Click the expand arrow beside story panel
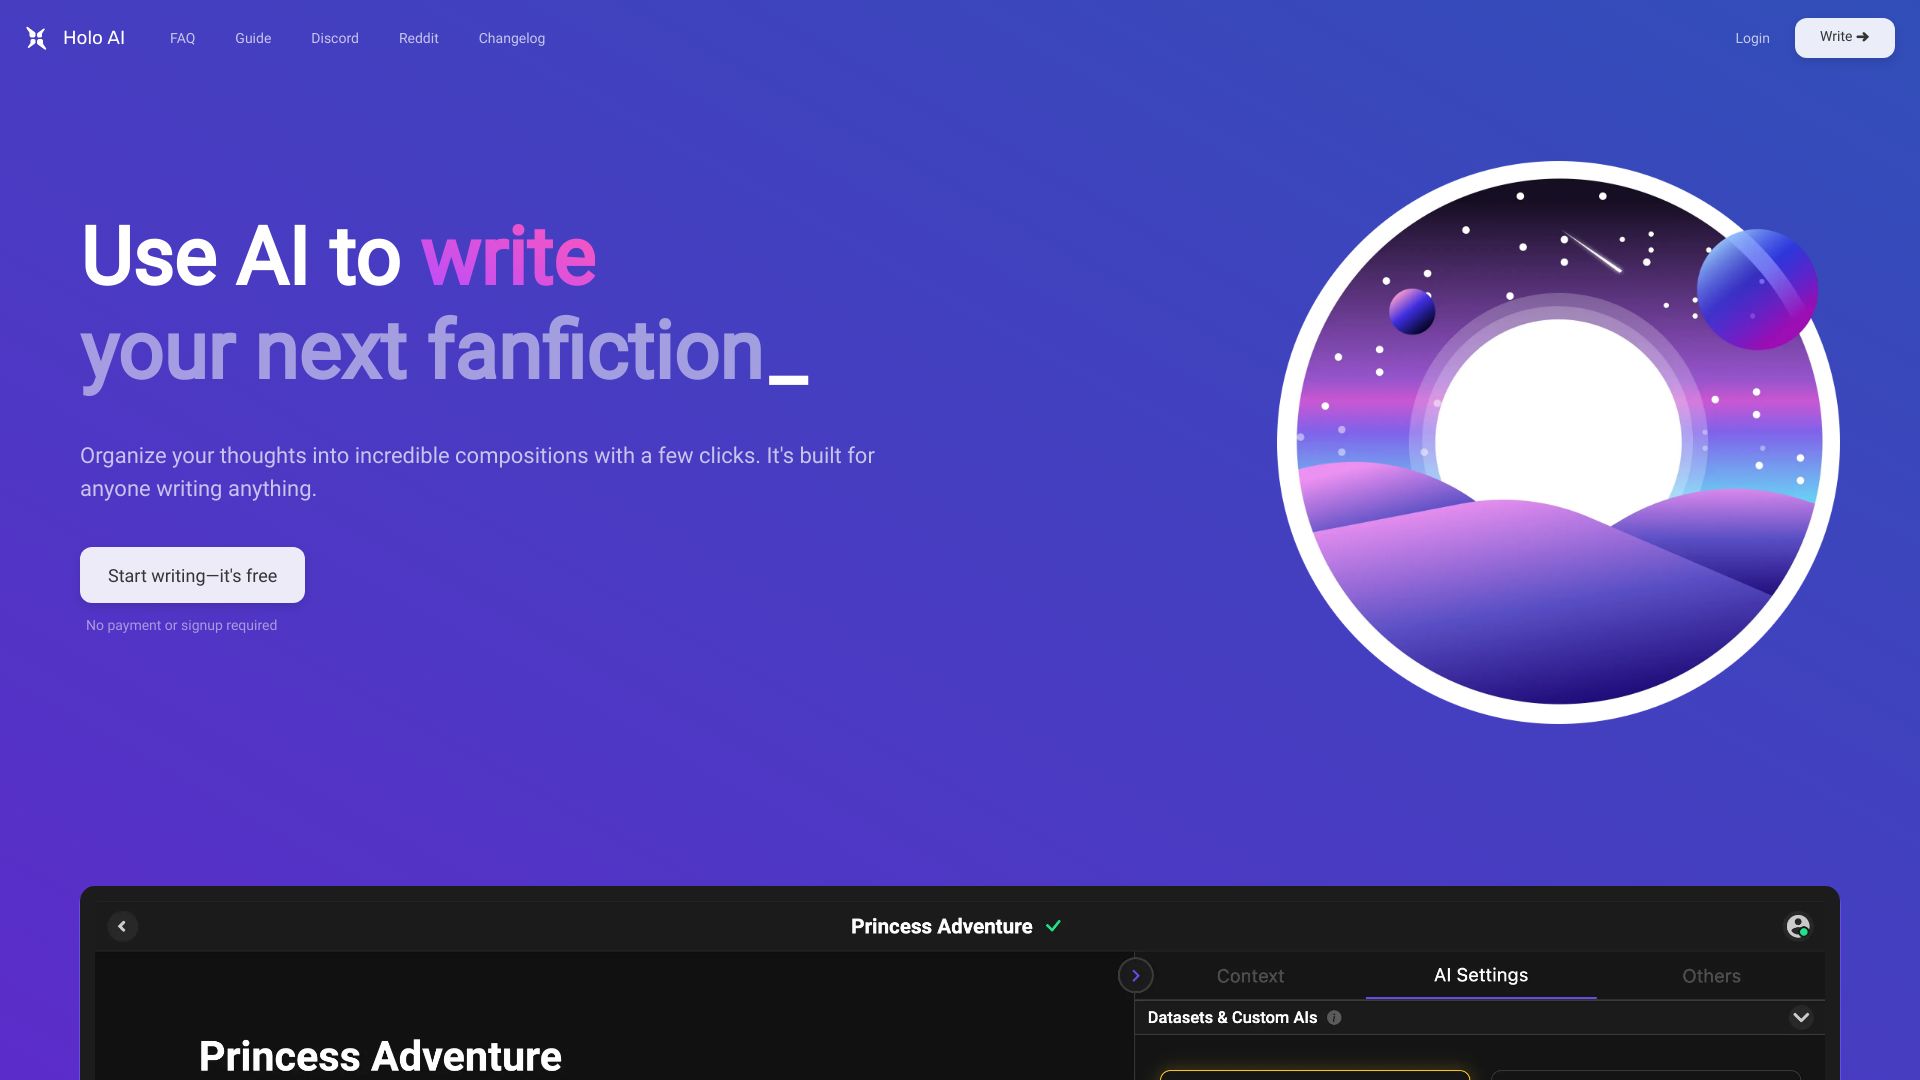1920x1080 pixels. [1135, 976]
